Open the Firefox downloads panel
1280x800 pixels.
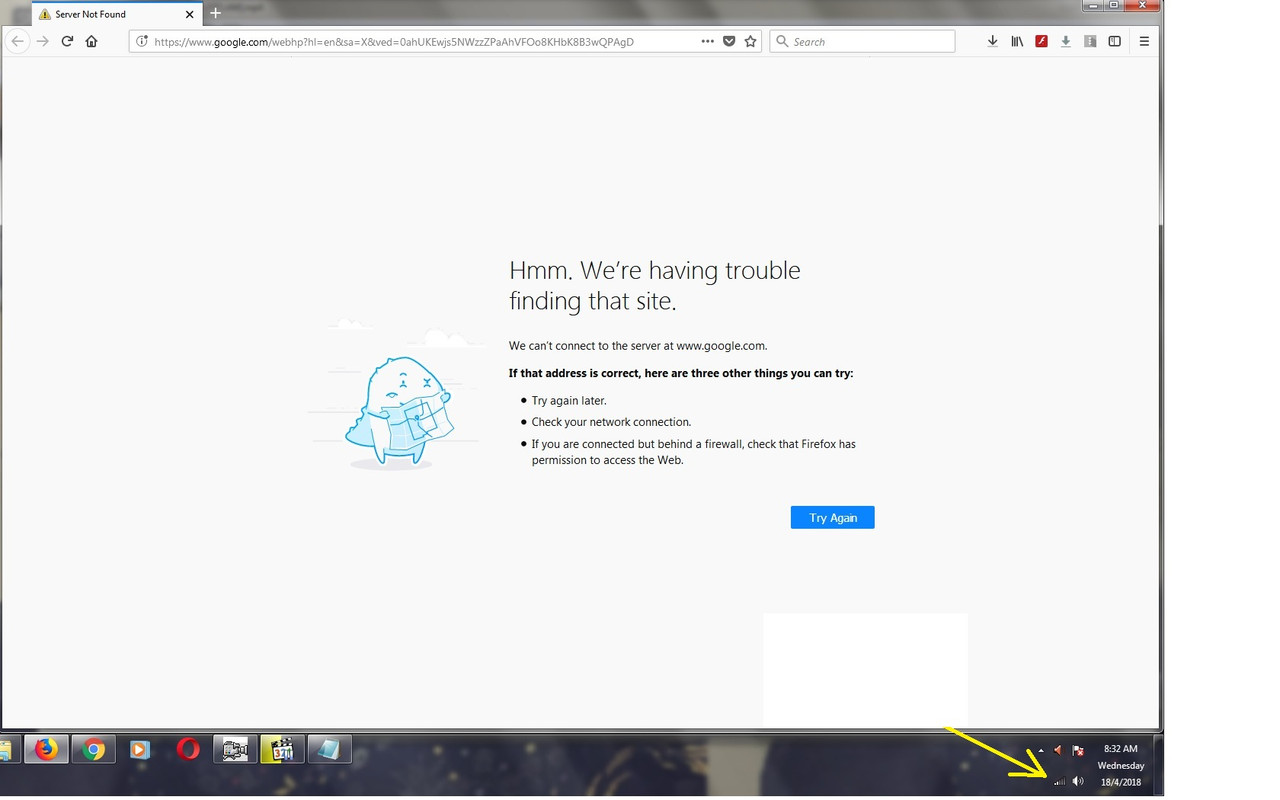(992, 41)
